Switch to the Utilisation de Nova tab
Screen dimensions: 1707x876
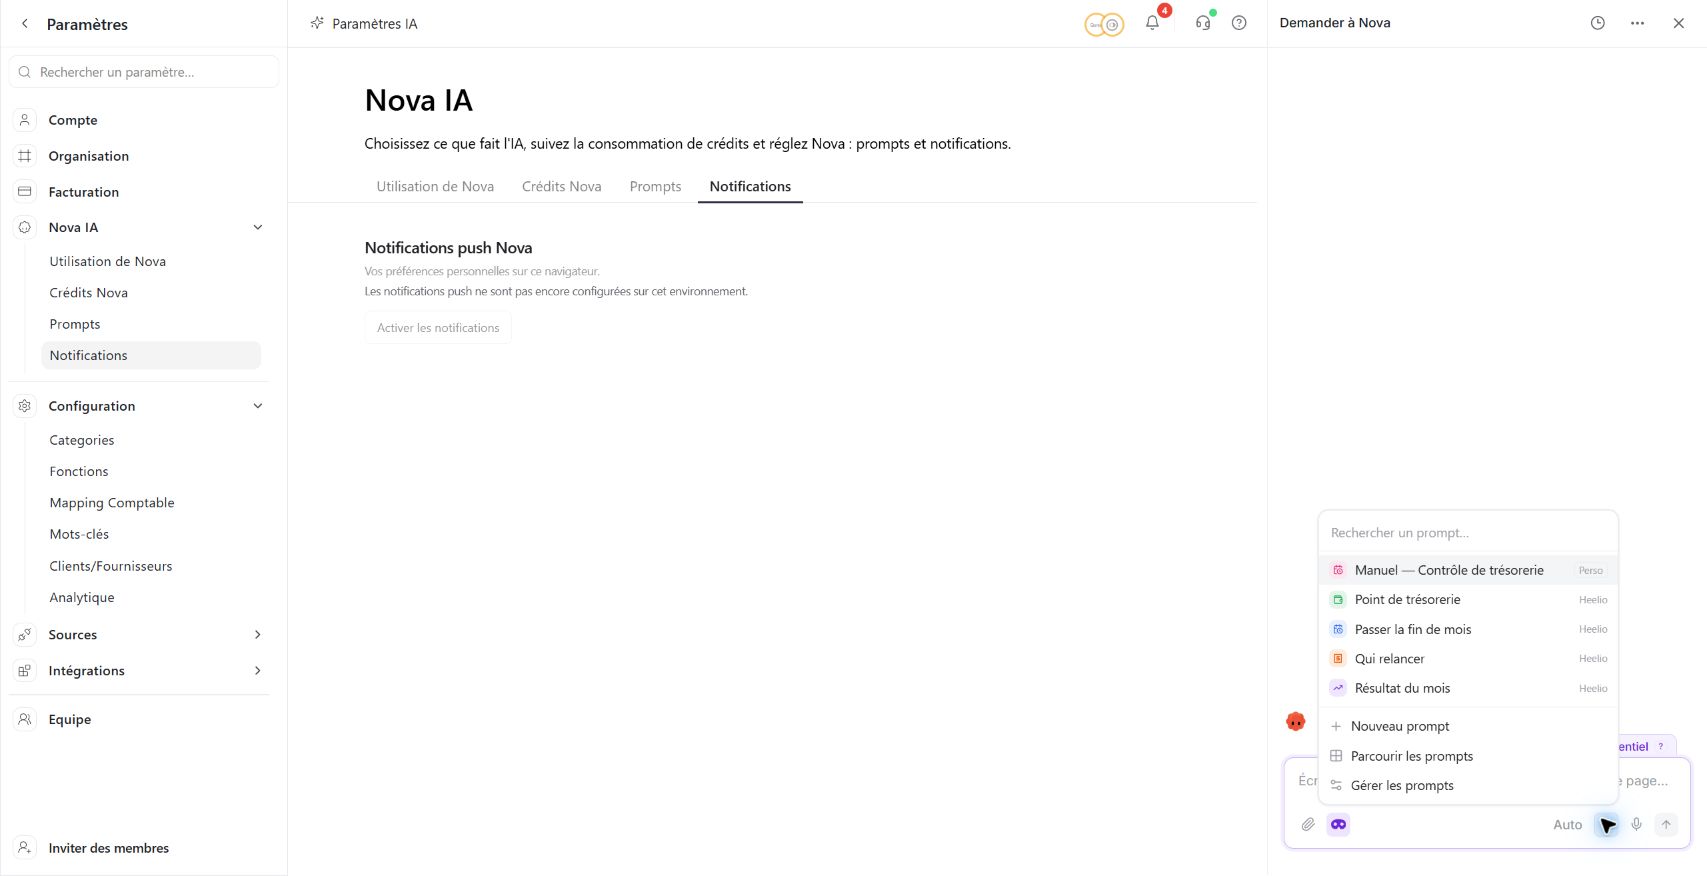click(x=435, y=186)
